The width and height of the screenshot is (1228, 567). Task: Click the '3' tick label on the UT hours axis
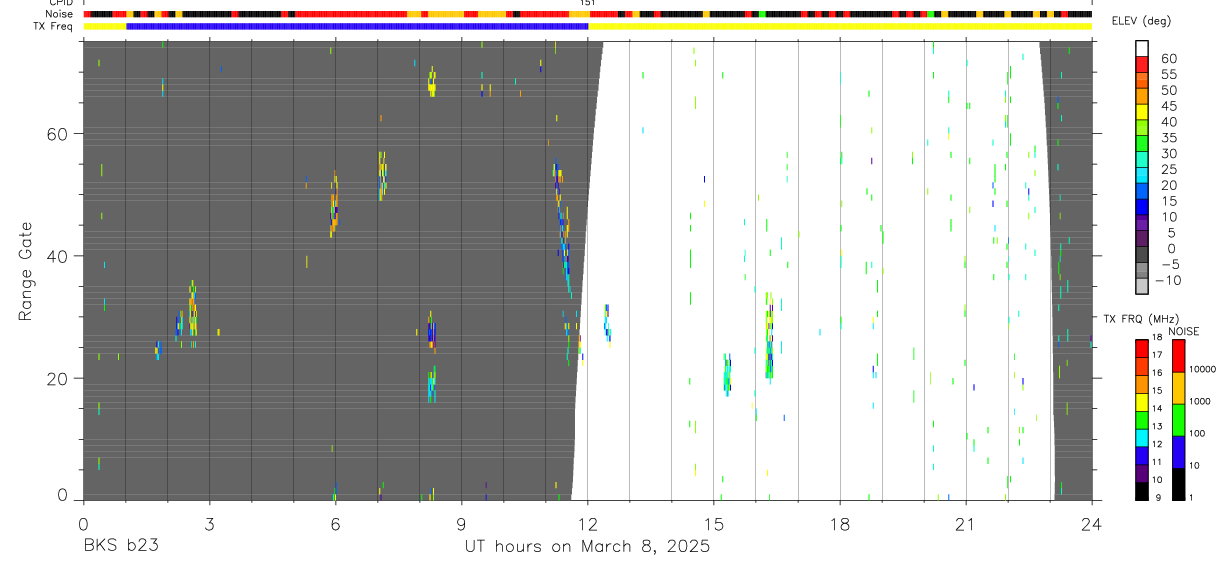pyautogui.click(x=208, y=524)
